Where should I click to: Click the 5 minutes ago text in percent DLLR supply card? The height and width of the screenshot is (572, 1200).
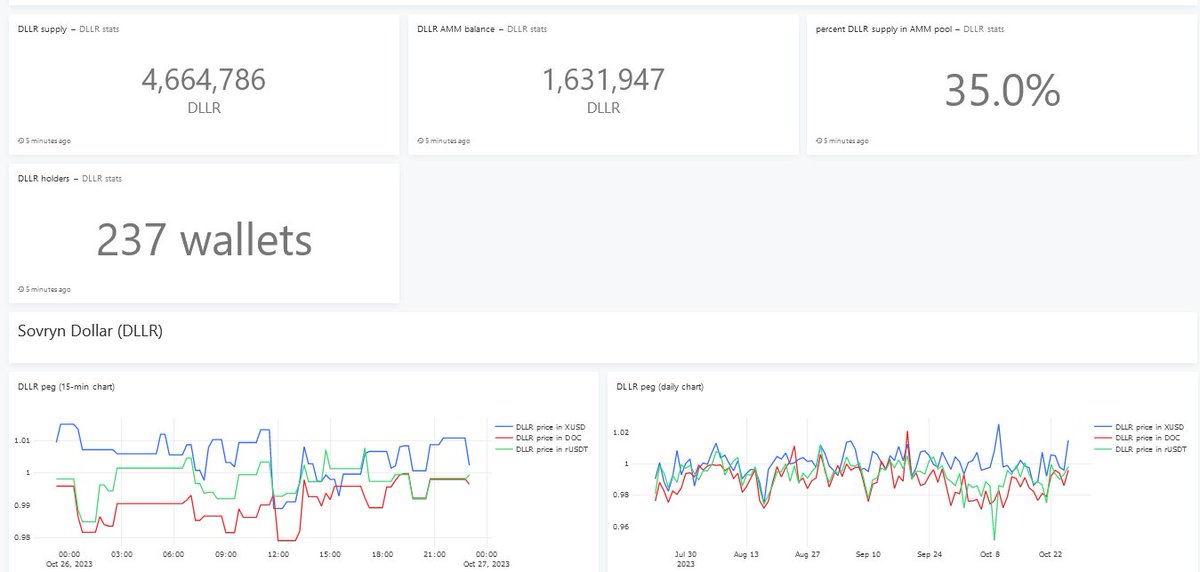point(846,141)
